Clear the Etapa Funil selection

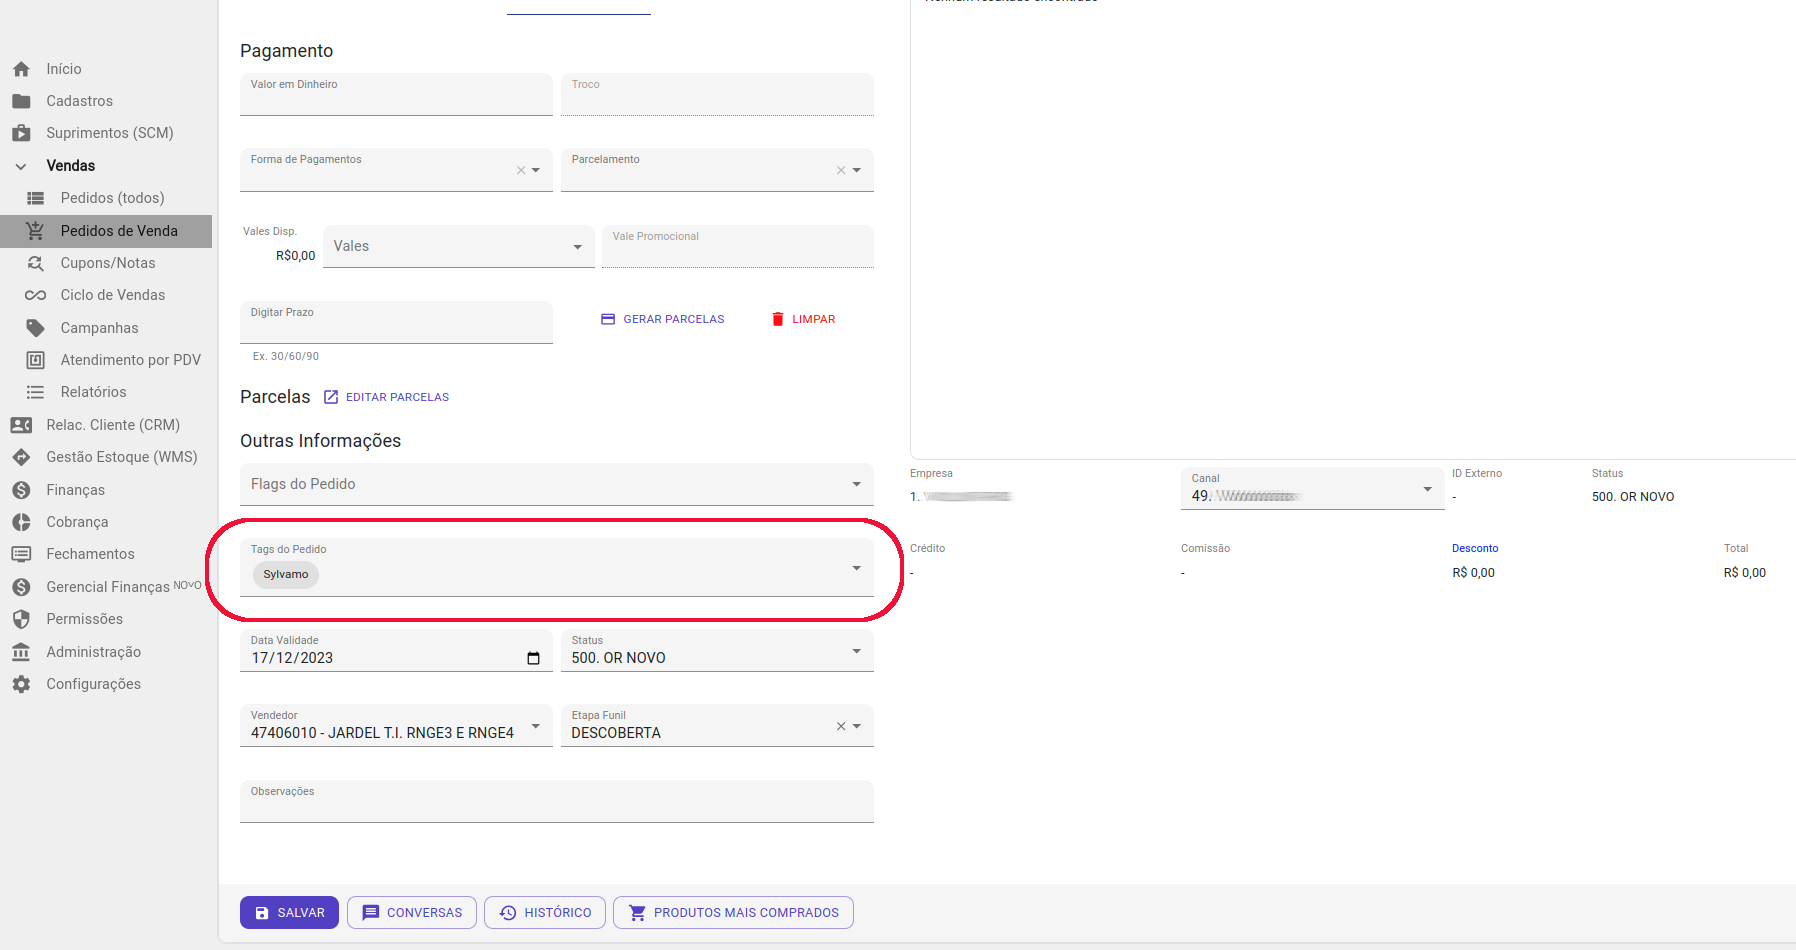click(x=841, y=727)
